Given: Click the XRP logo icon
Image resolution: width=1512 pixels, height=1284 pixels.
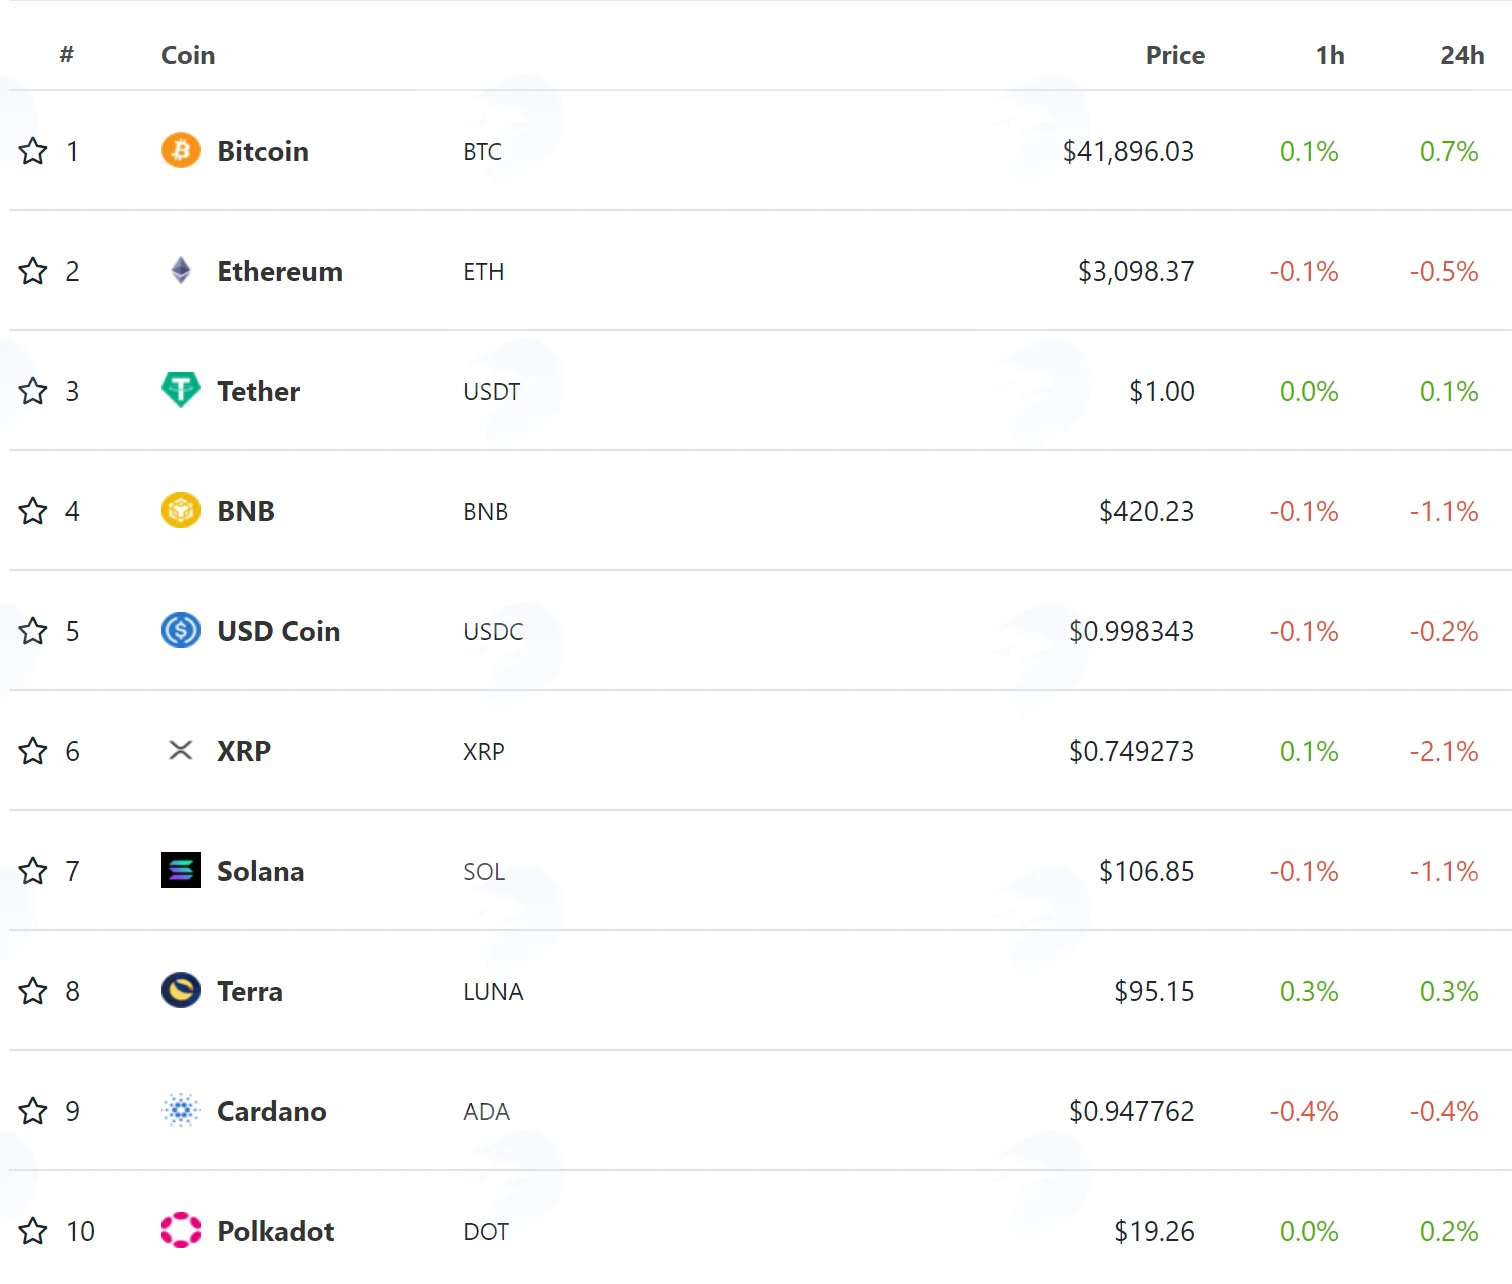Looking at the screenshot, I should 181,750.
